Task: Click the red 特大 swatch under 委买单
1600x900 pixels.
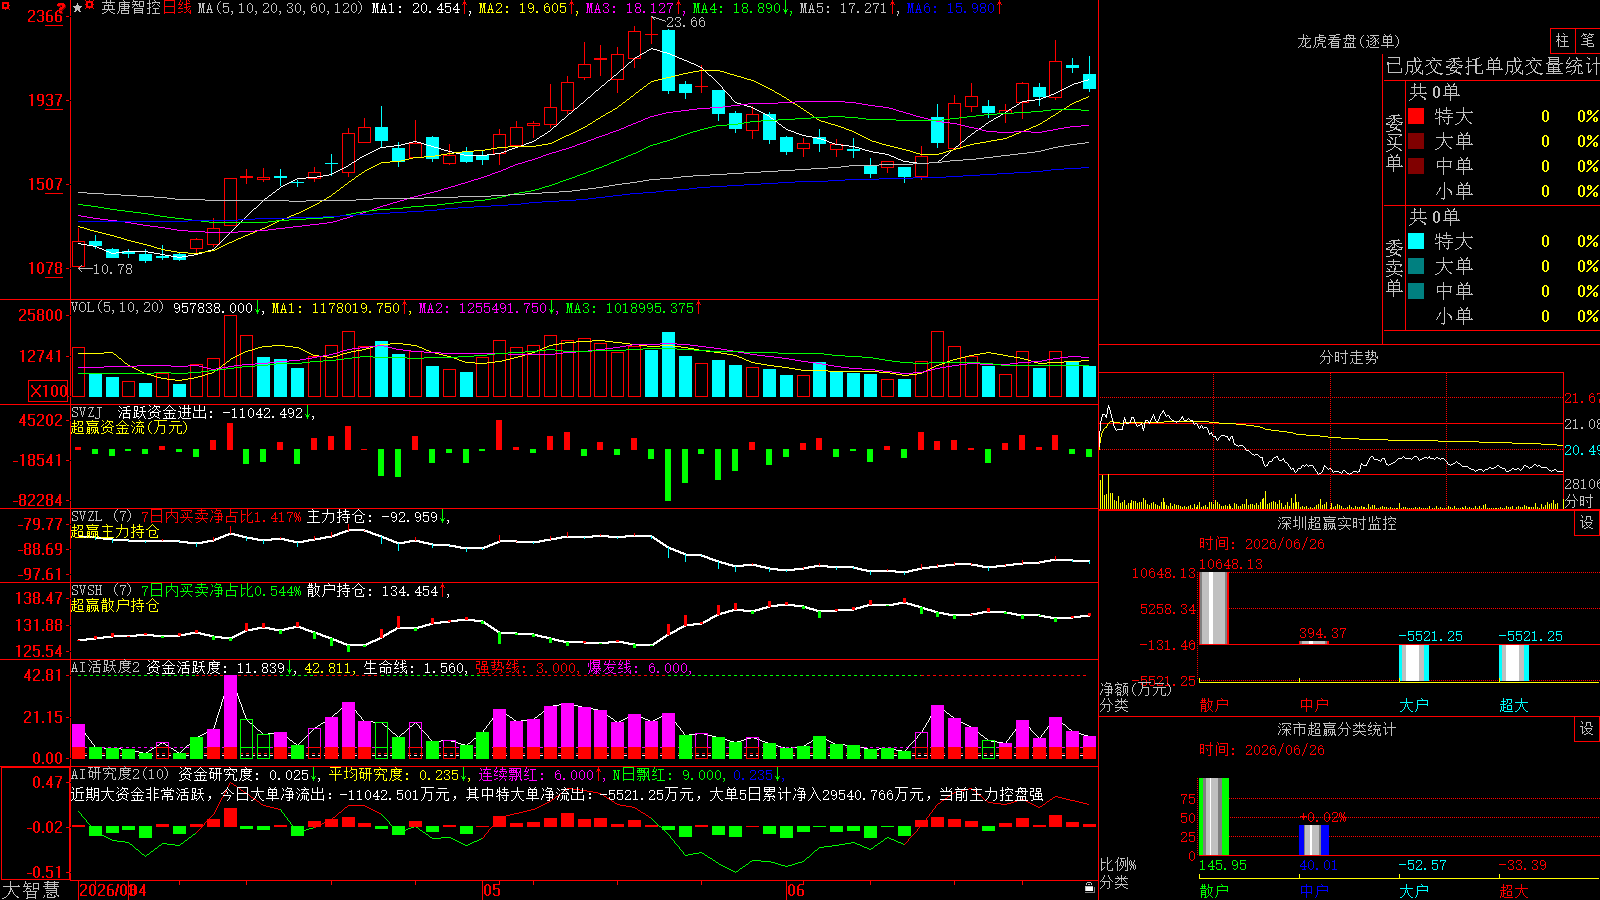Action: [1416, 116]
